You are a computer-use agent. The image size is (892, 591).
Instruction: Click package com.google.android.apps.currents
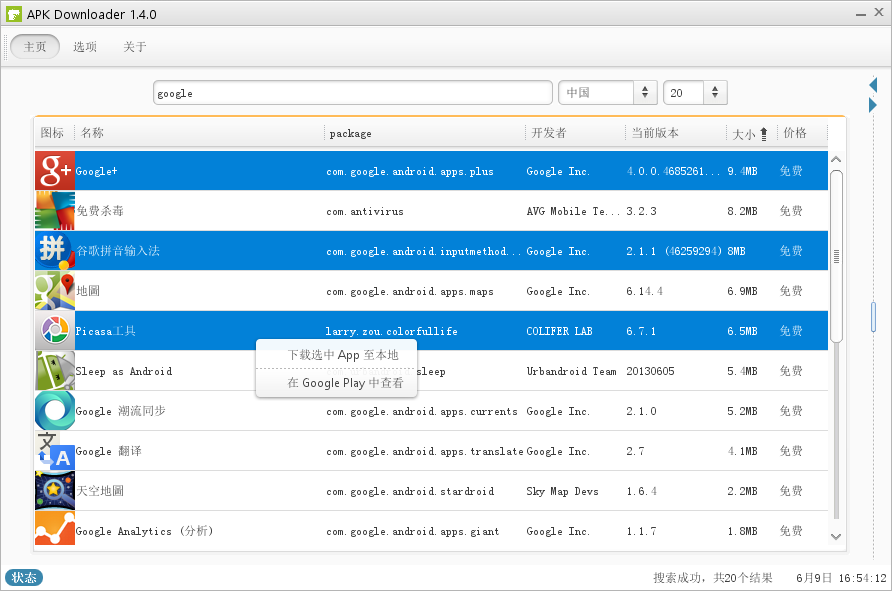[x=422, y=411]
